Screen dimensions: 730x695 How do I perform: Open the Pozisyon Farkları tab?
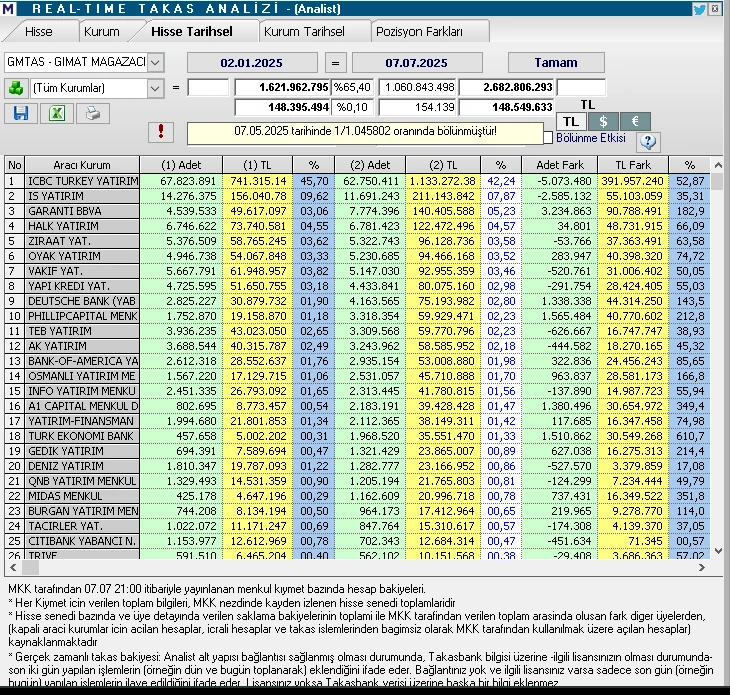pos(419,32)
